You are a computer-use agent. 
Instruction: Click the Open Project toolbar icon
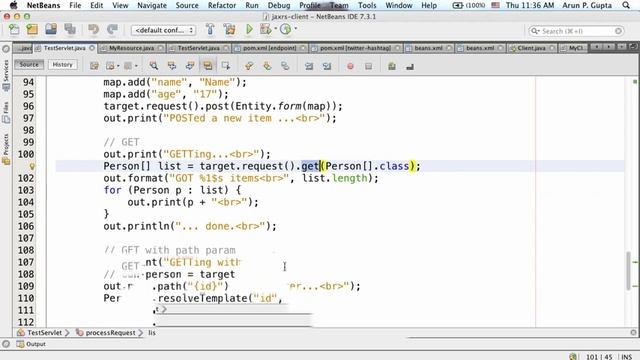pos(51,30)
